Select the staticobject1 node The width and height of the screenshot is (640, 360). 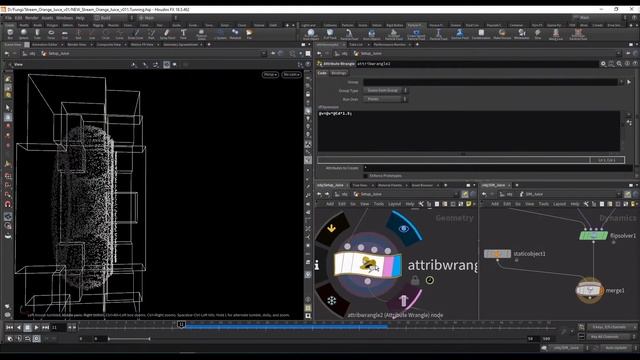tap(497, 254)
